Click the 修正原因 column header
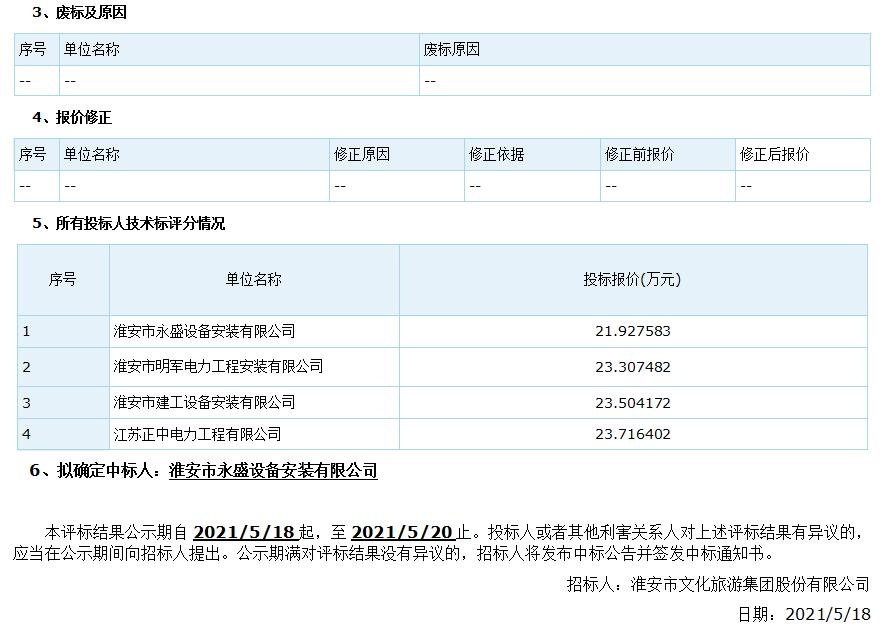The image size is (884, 635). [x=362, y=155]
